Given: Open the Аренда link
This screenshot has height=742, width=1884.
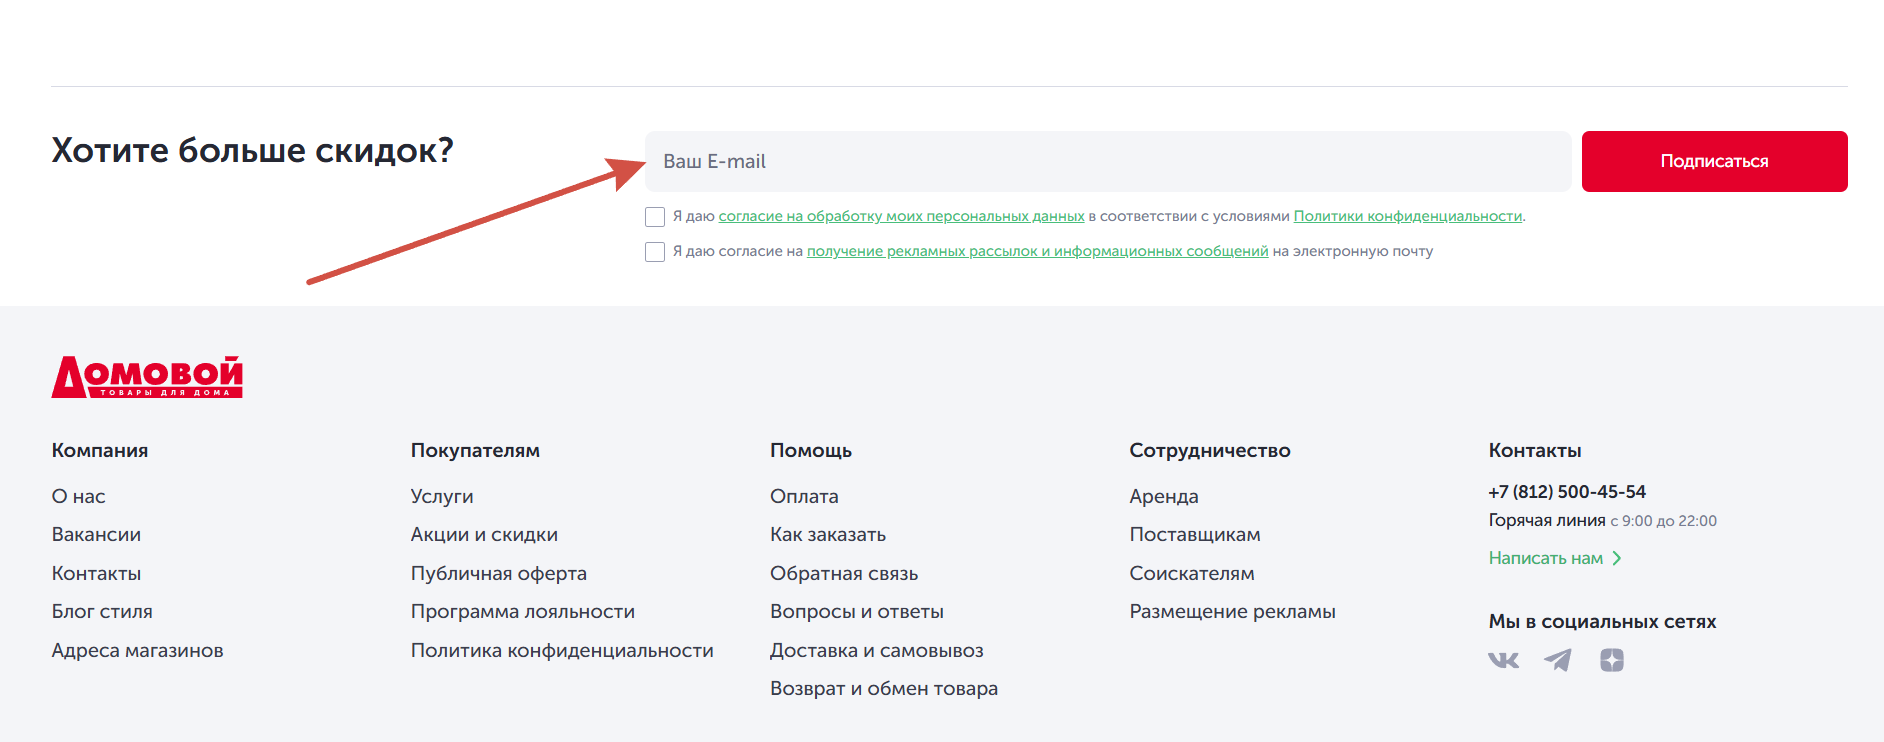Looking at the screenshot, I should [1164, 496].
